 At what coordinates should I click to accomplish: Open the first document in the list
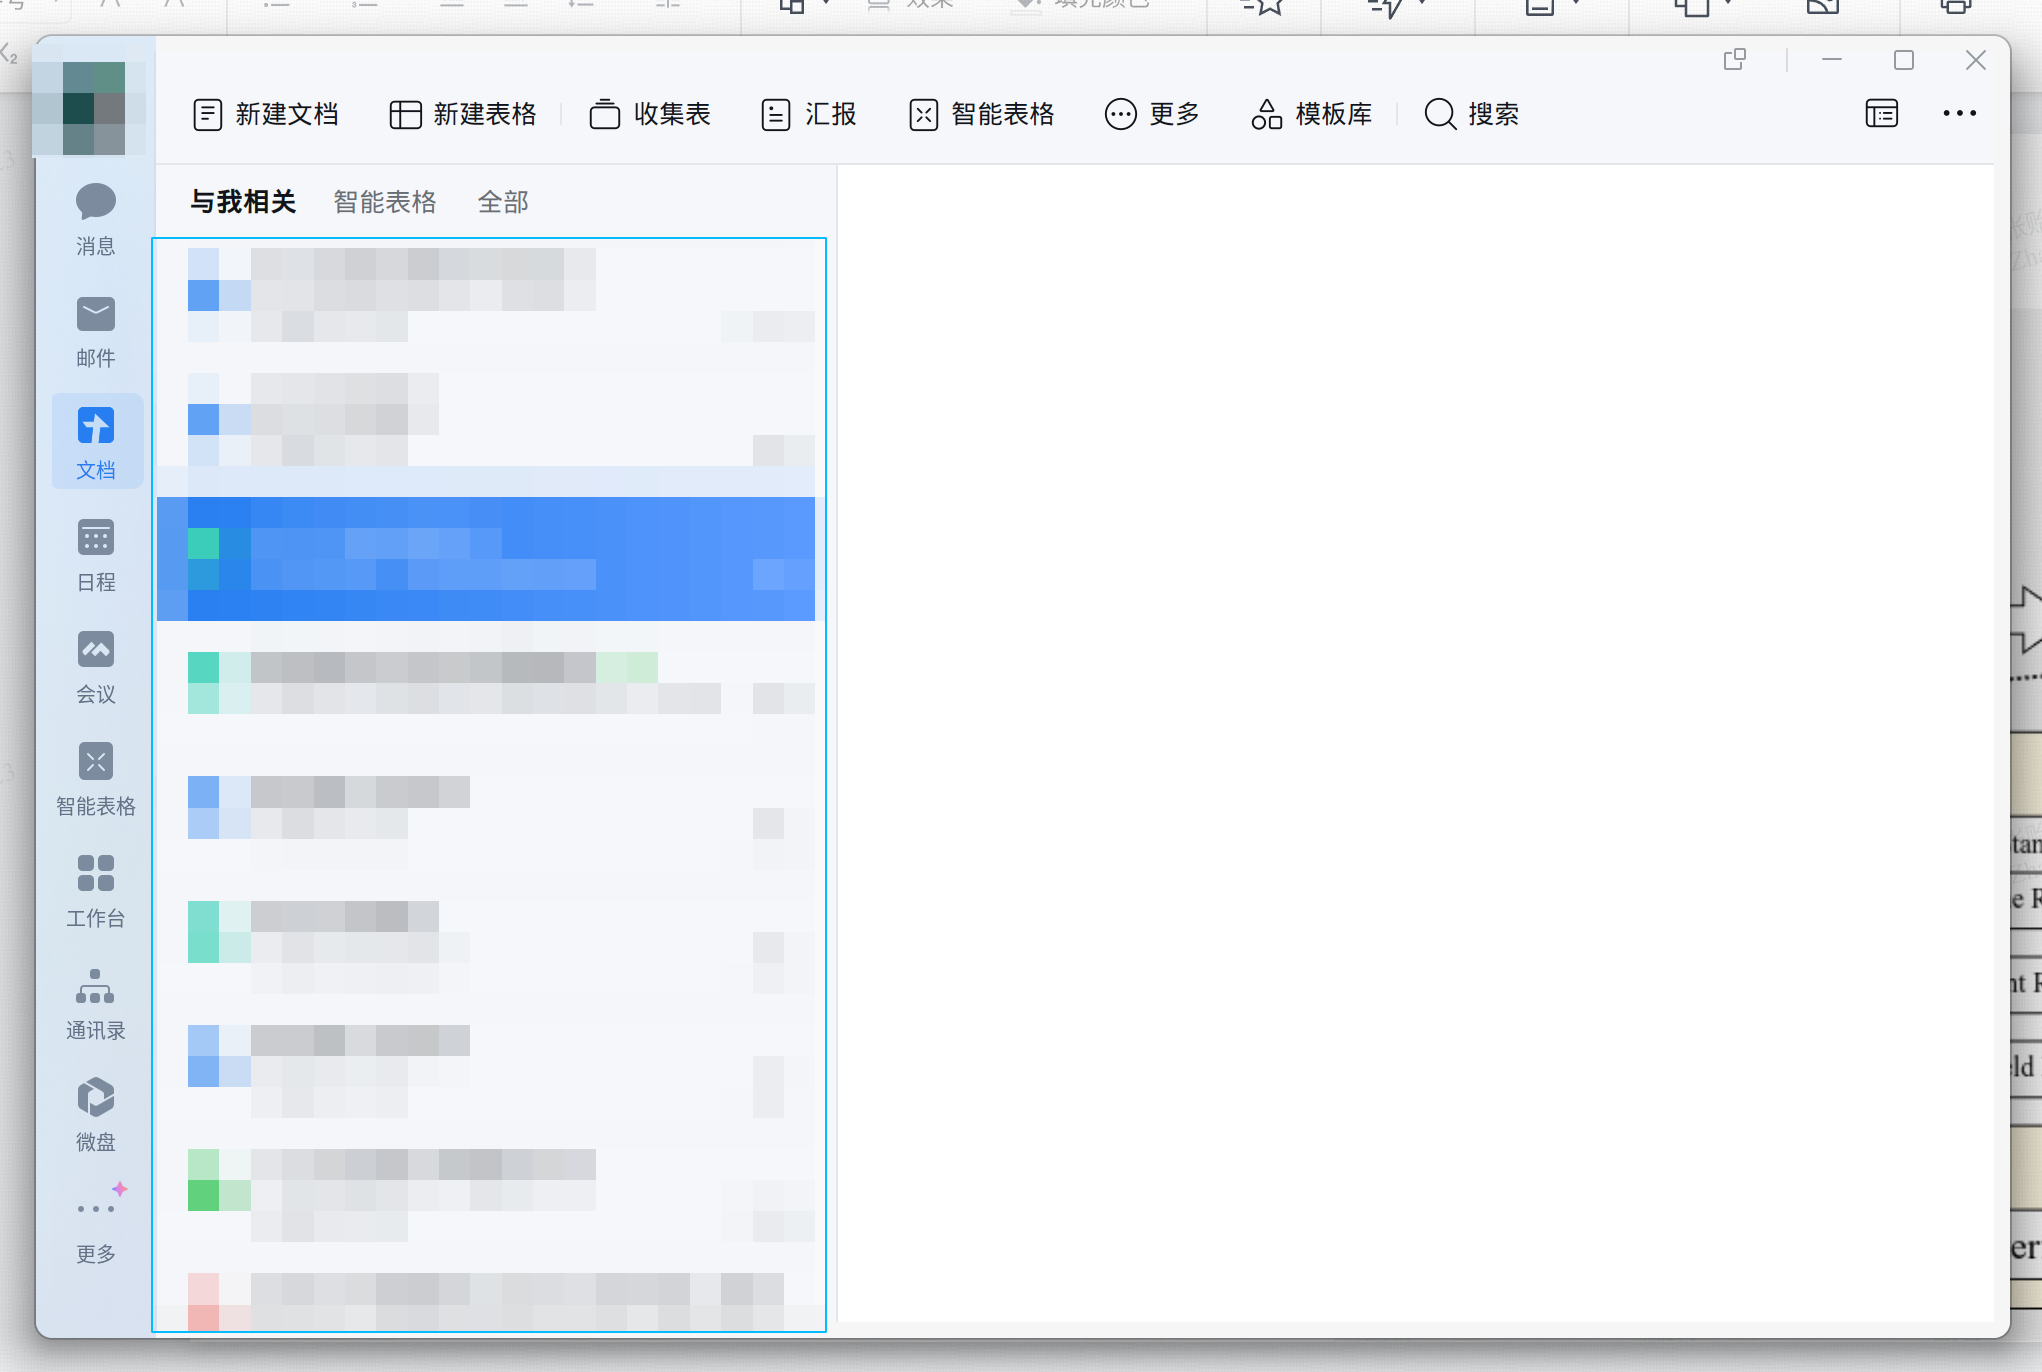[486, 295]
